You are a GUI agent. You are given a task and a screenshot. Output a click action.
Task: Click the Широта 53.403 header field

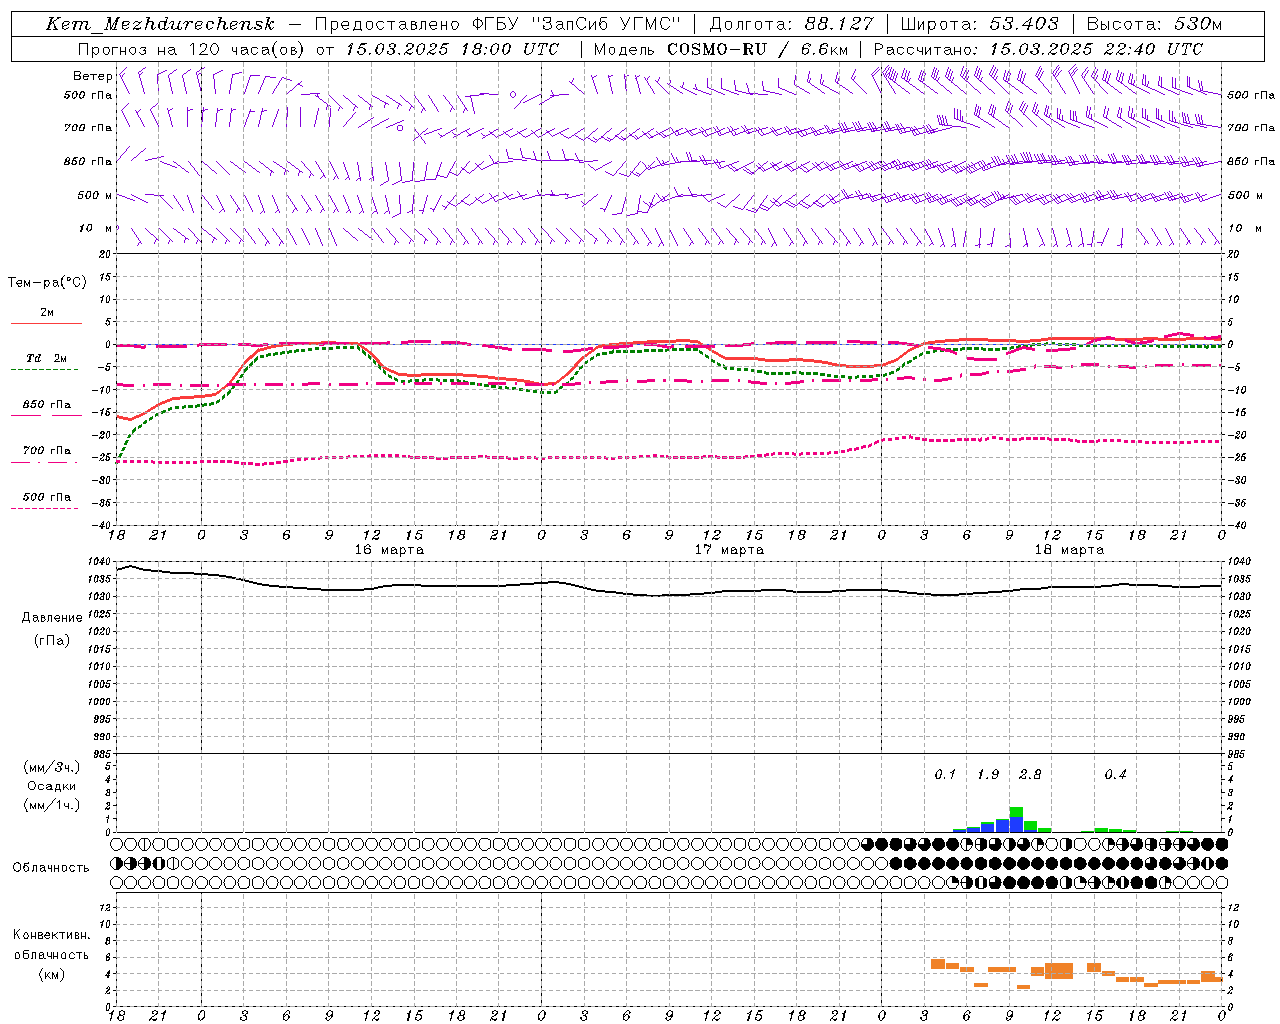(984, 24)
